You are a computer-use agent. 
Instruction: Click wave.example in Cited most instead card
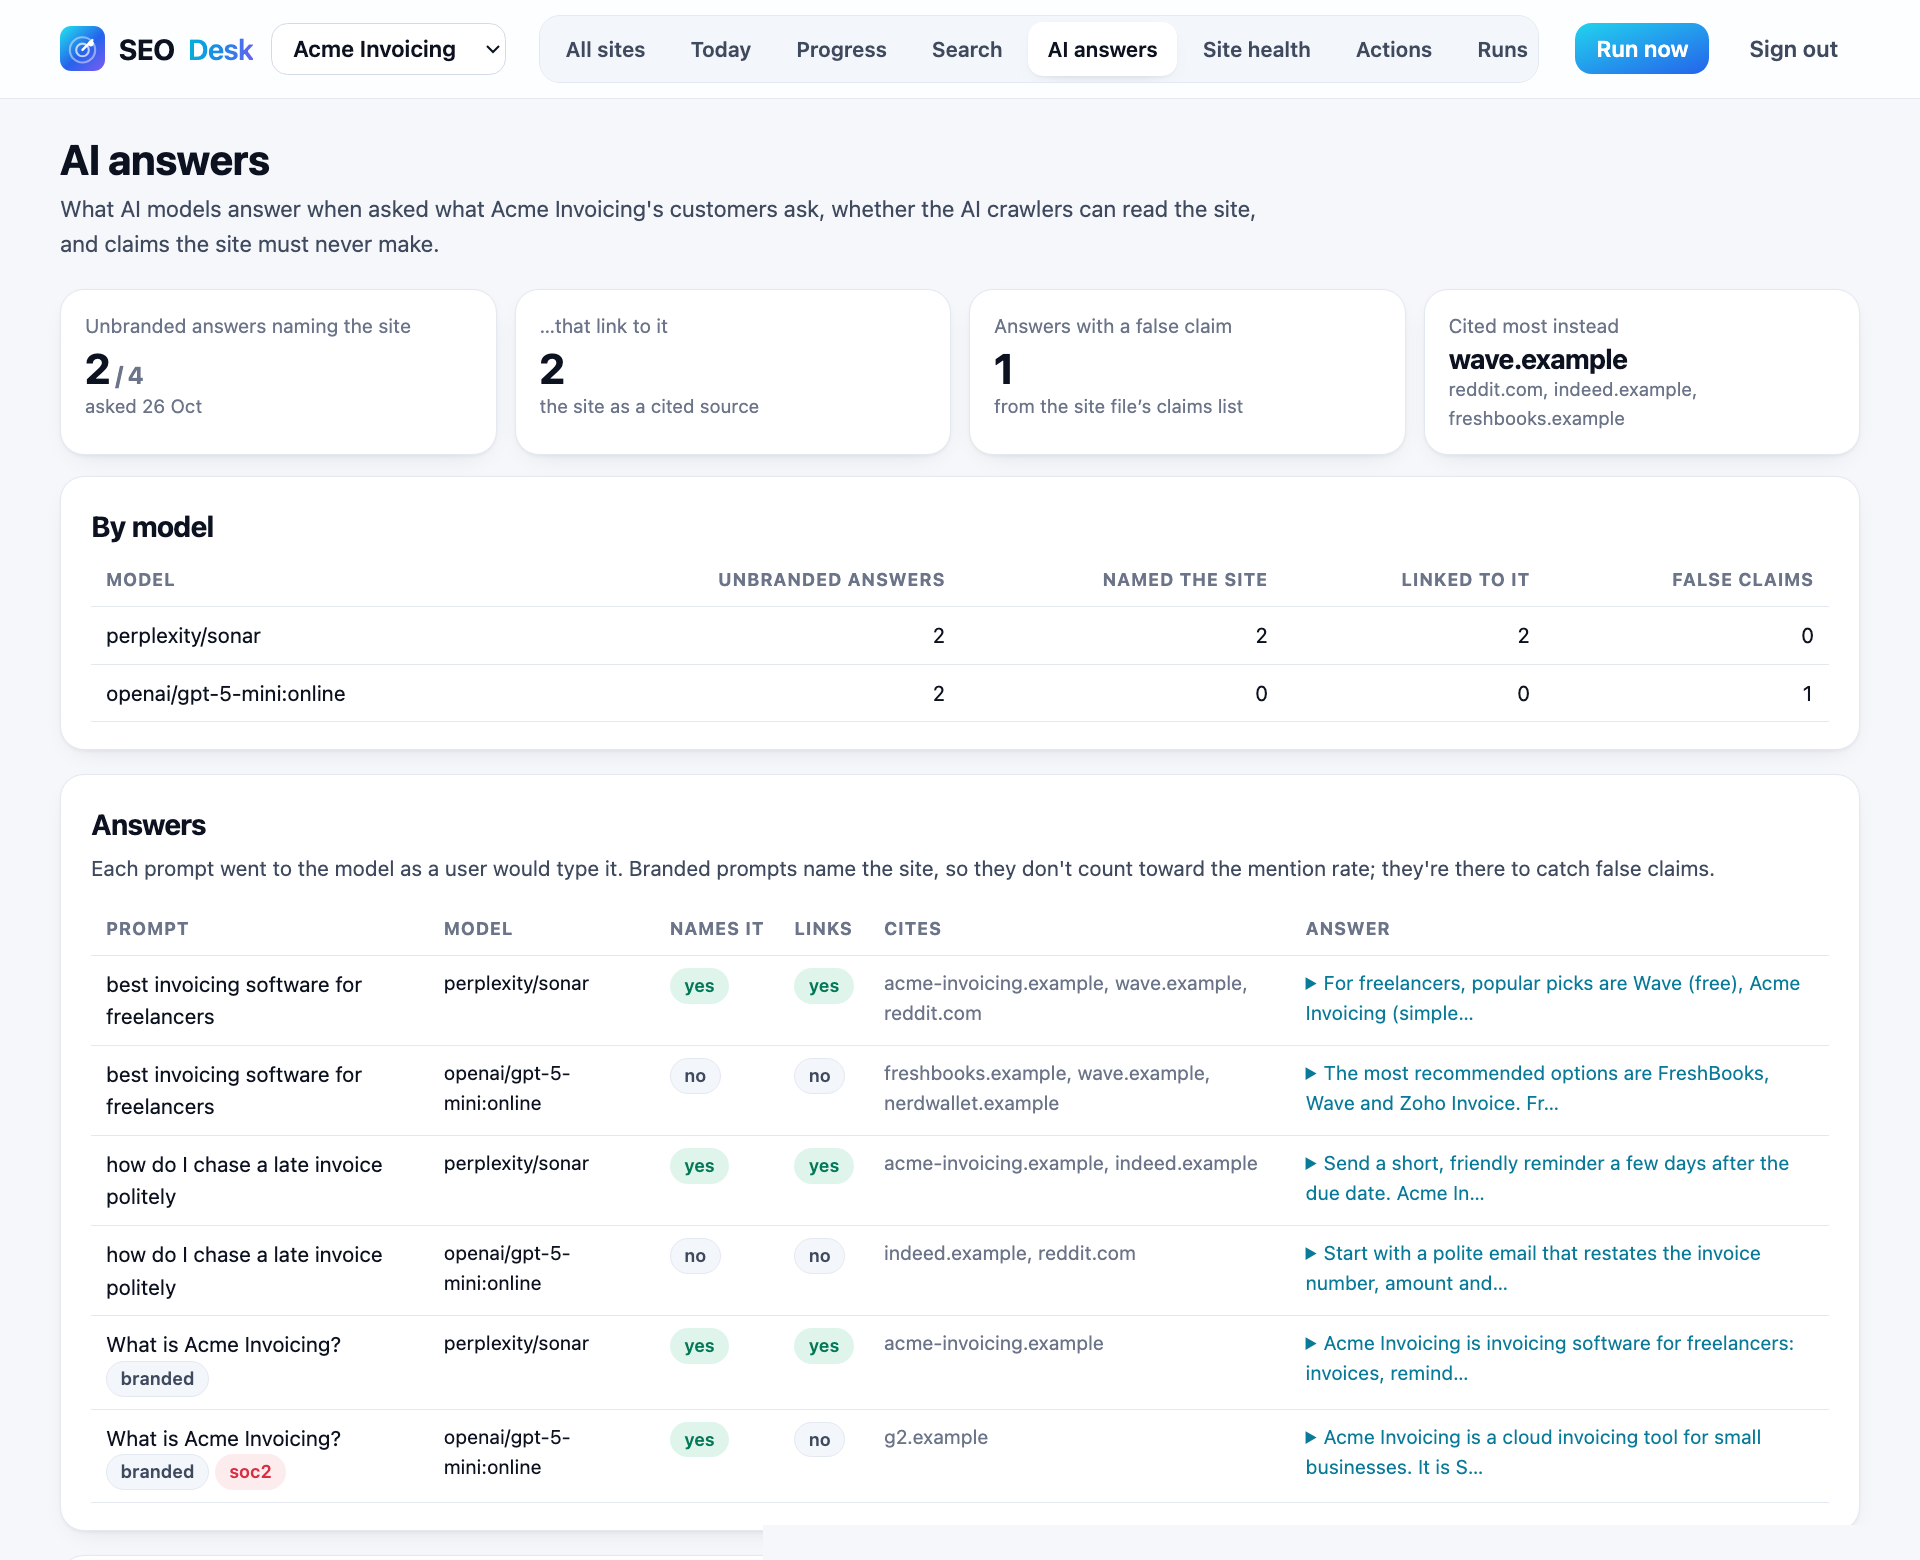[x=1537, y=360]
